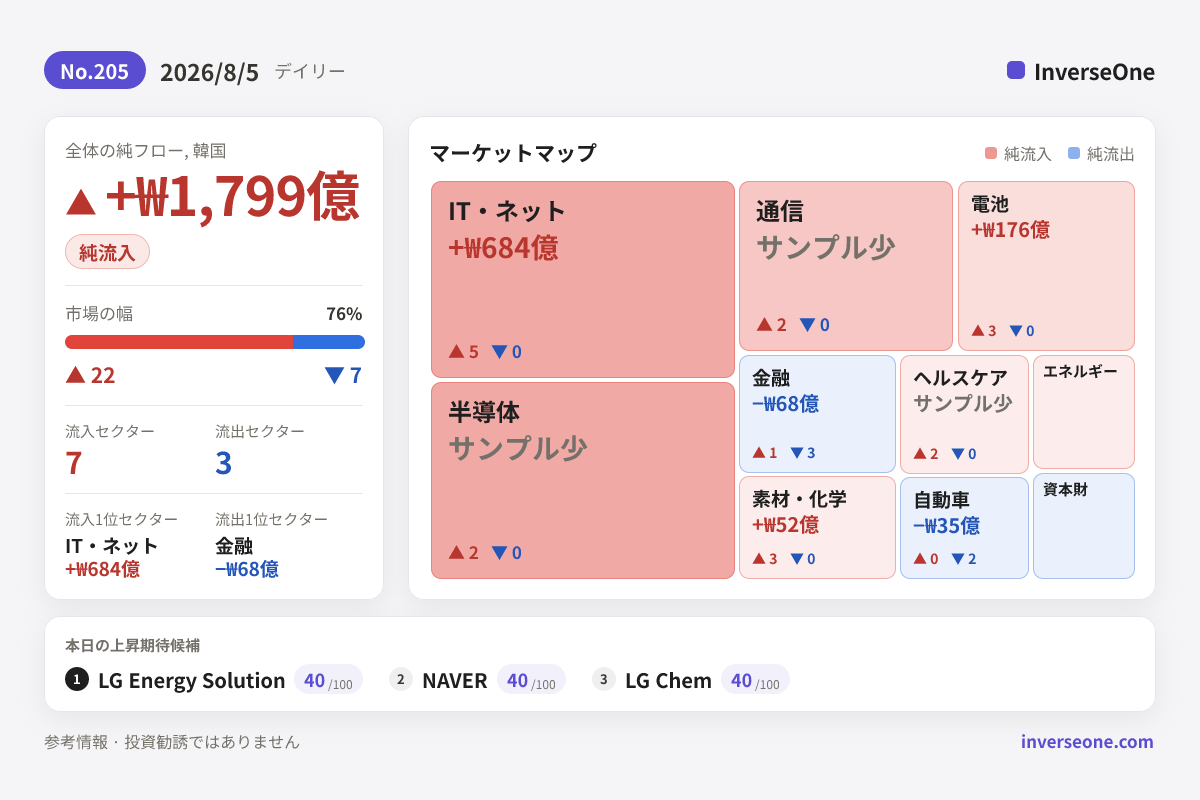Screen dimensions: 1200x800
Task: Select the エネルギー treemap tile
Action: [1084, 412]
